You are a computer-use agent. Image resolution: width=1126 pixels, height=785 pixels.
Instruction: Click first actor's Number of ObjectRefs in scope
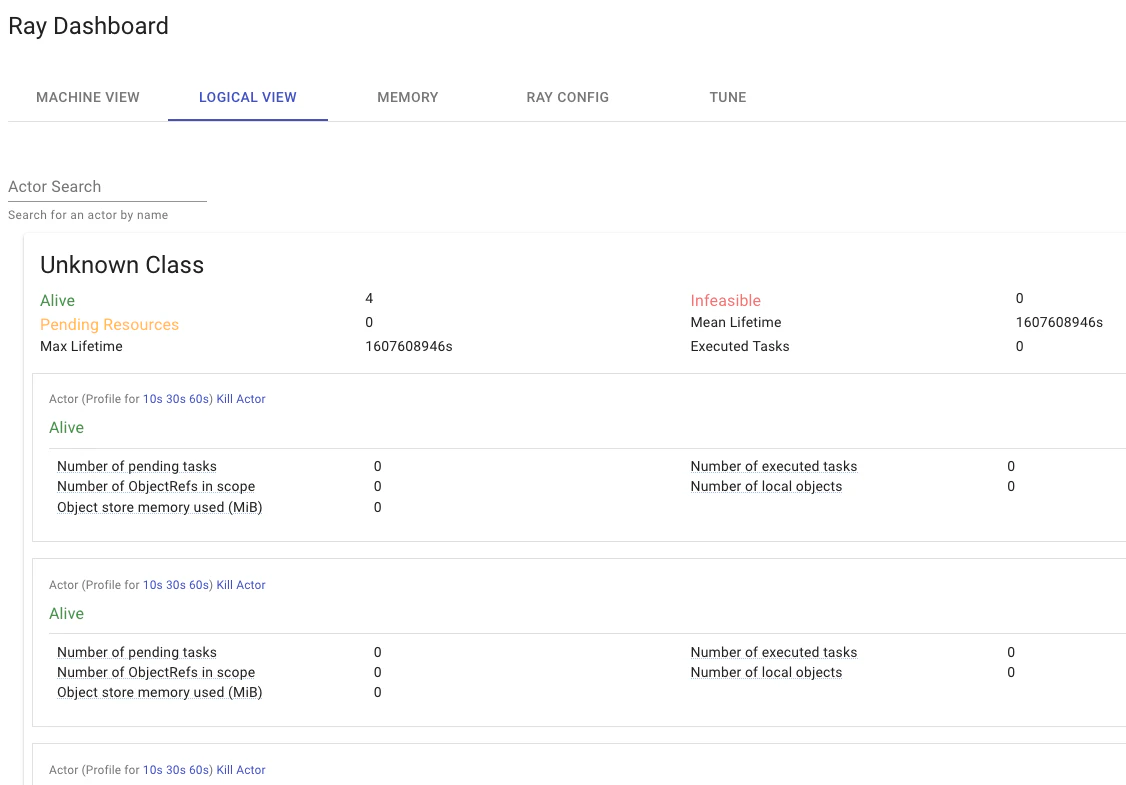click(156, 487)
